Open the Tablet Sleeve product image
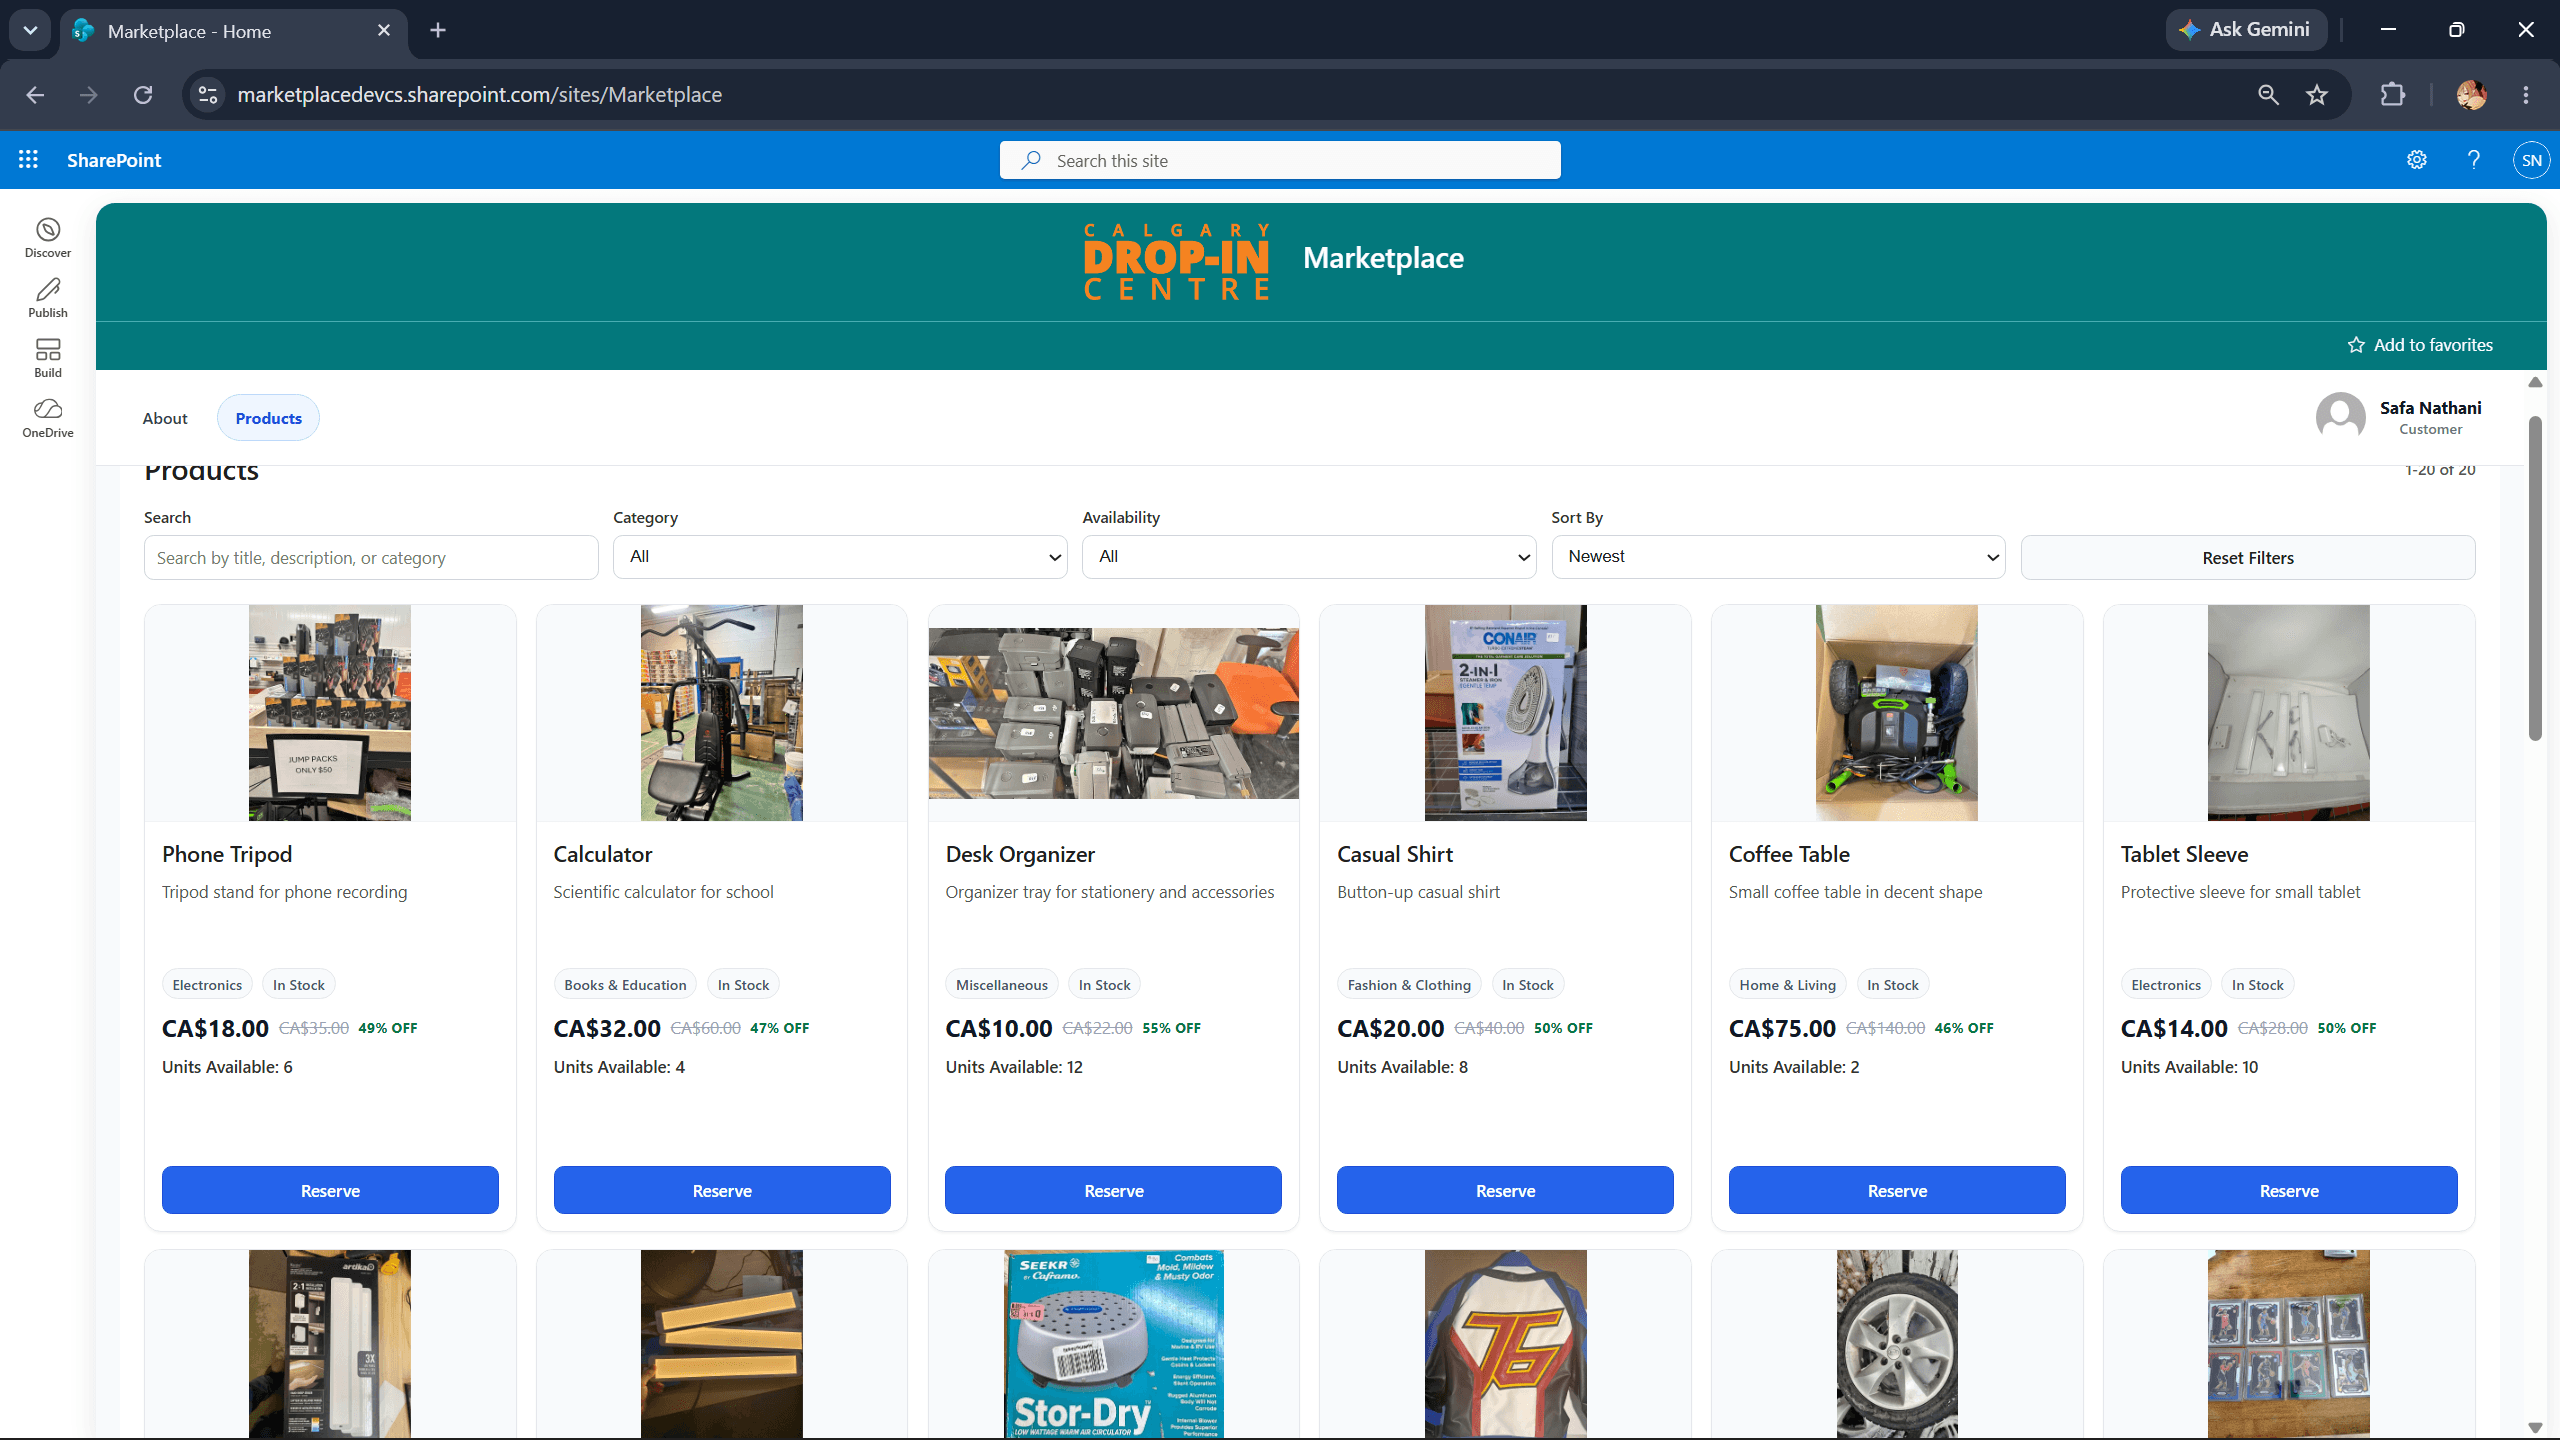This screenshot has width=2560, height=1440. pos(2289,713)
